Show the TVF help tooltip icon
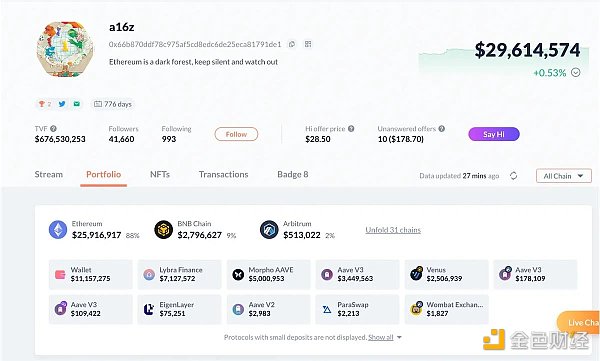600x361 pixels. point(54,129)
